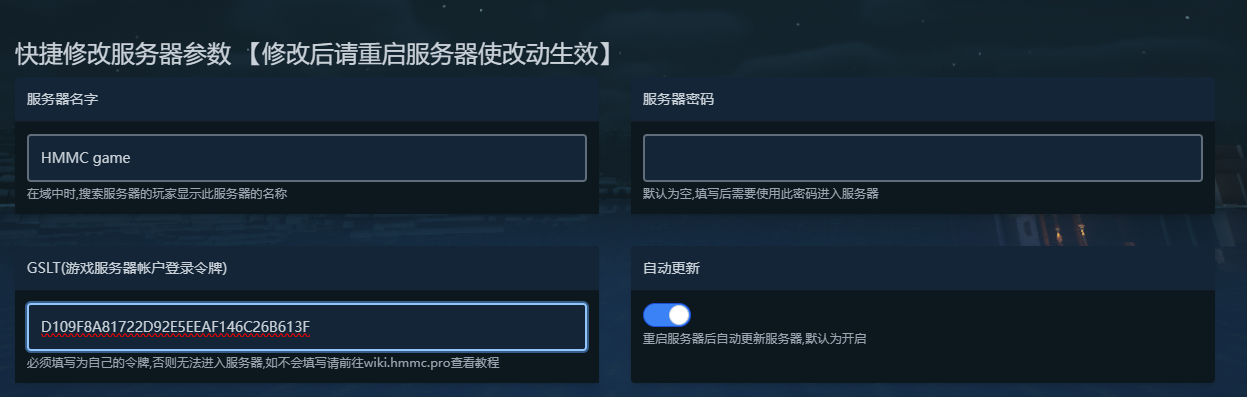This screenshot has height=397, width=1247.
Task: Click the 服务器密码 section label
Action: [678, 100]
